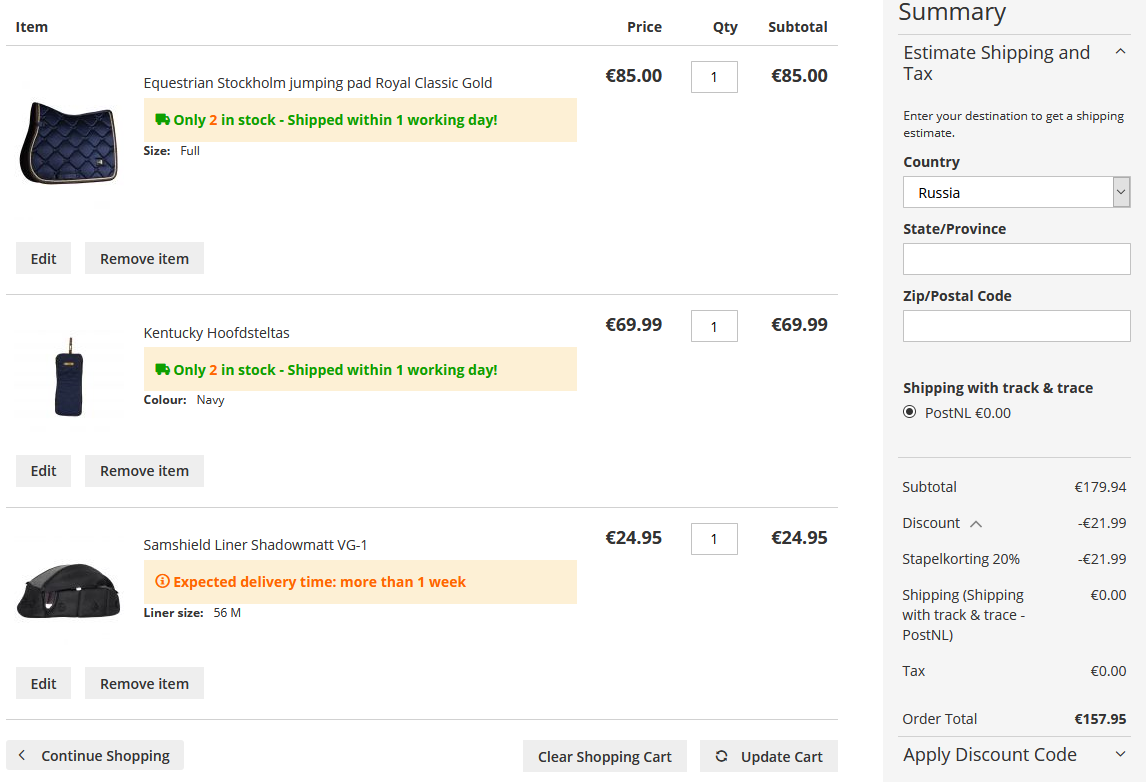Open the Kentucky Hoofdsteltas product link

pyautogui.click(x=217, y=332)
